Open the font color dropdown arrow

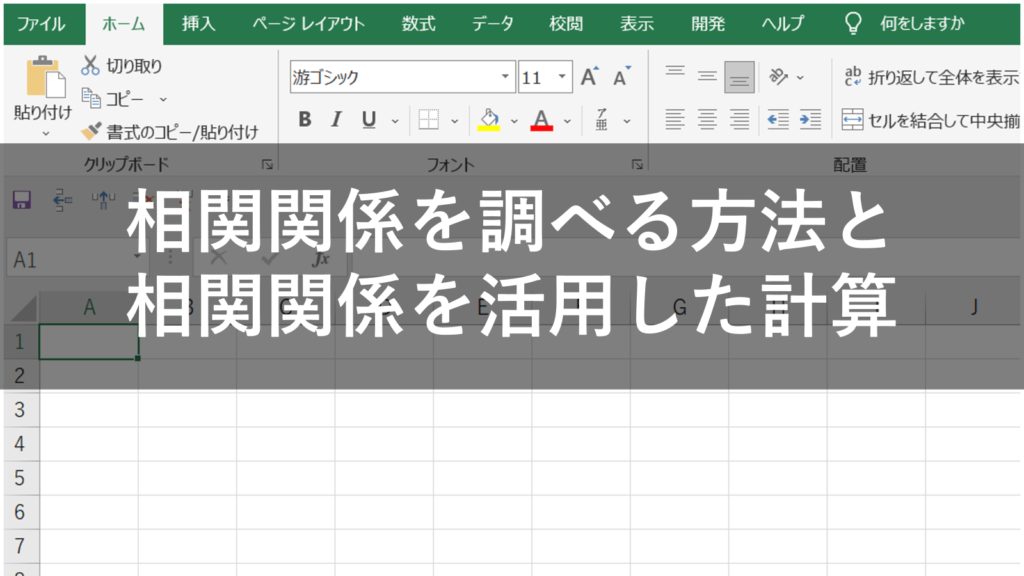567,121
